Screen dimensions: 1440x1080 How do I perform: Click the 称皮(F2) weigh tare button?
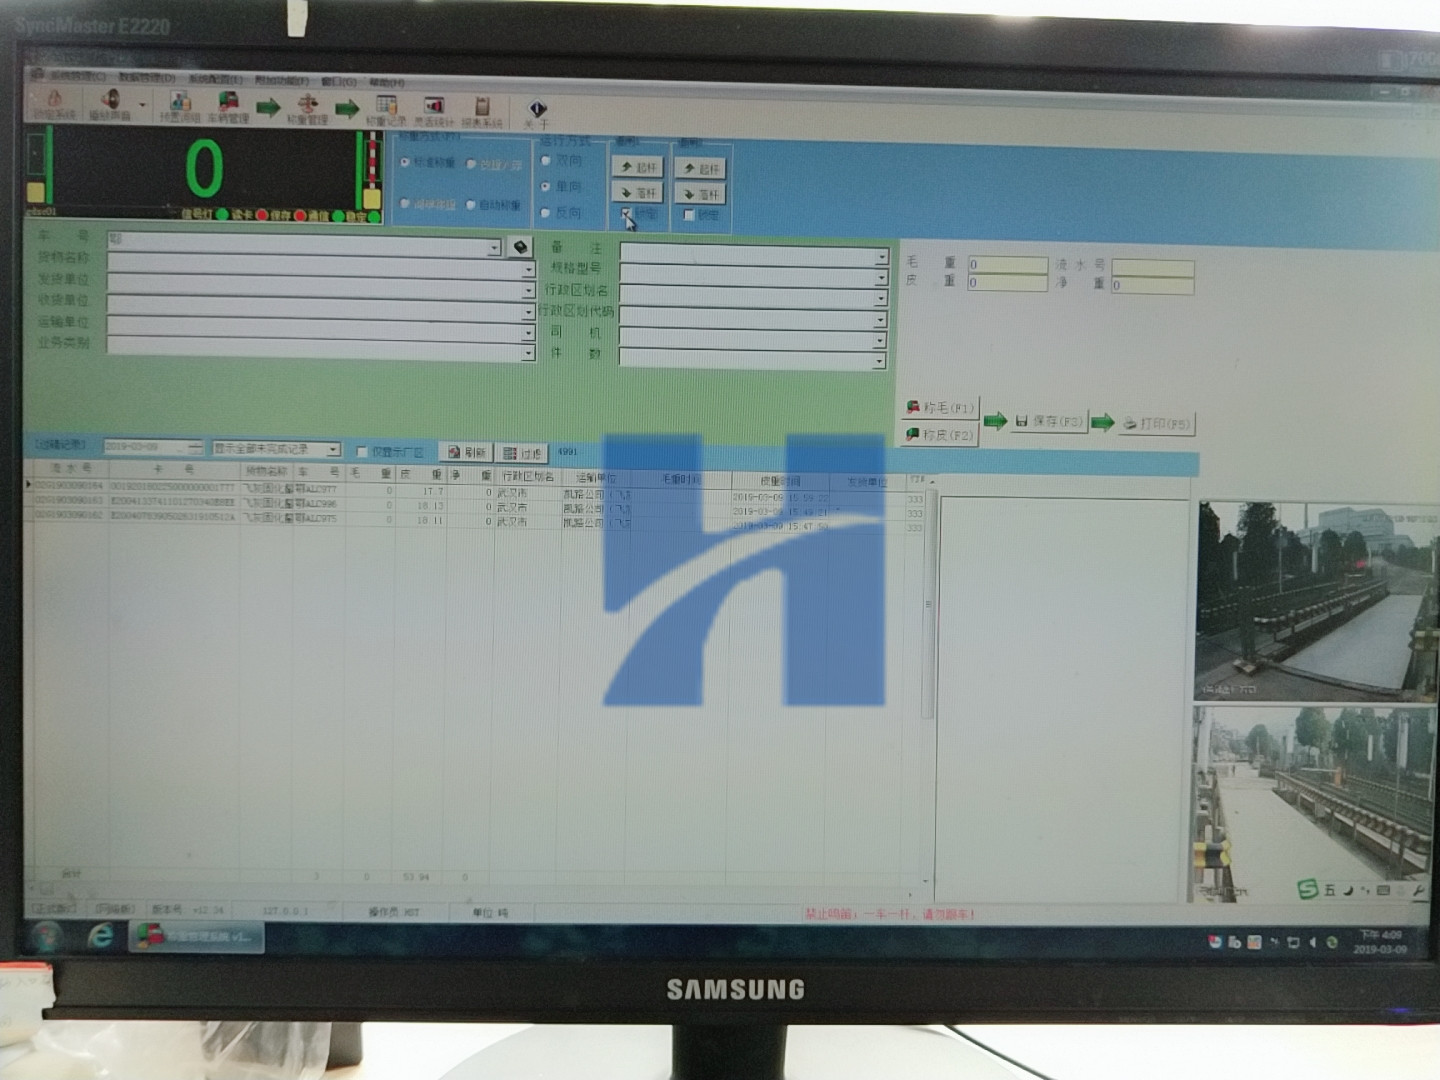[x=940, y=435]
